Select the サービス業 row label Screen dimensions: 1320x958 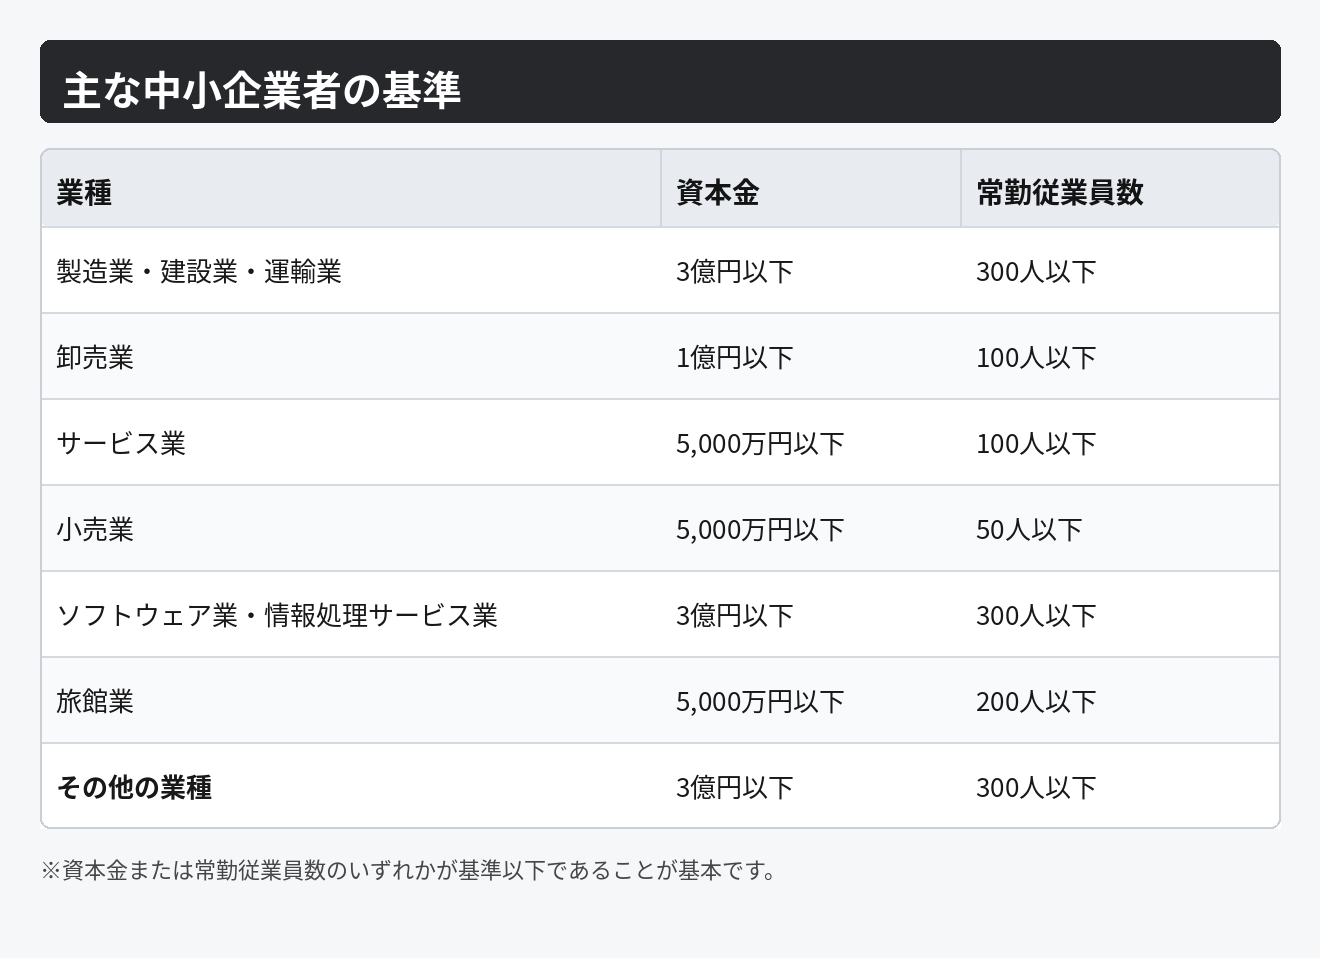(121, 443)
